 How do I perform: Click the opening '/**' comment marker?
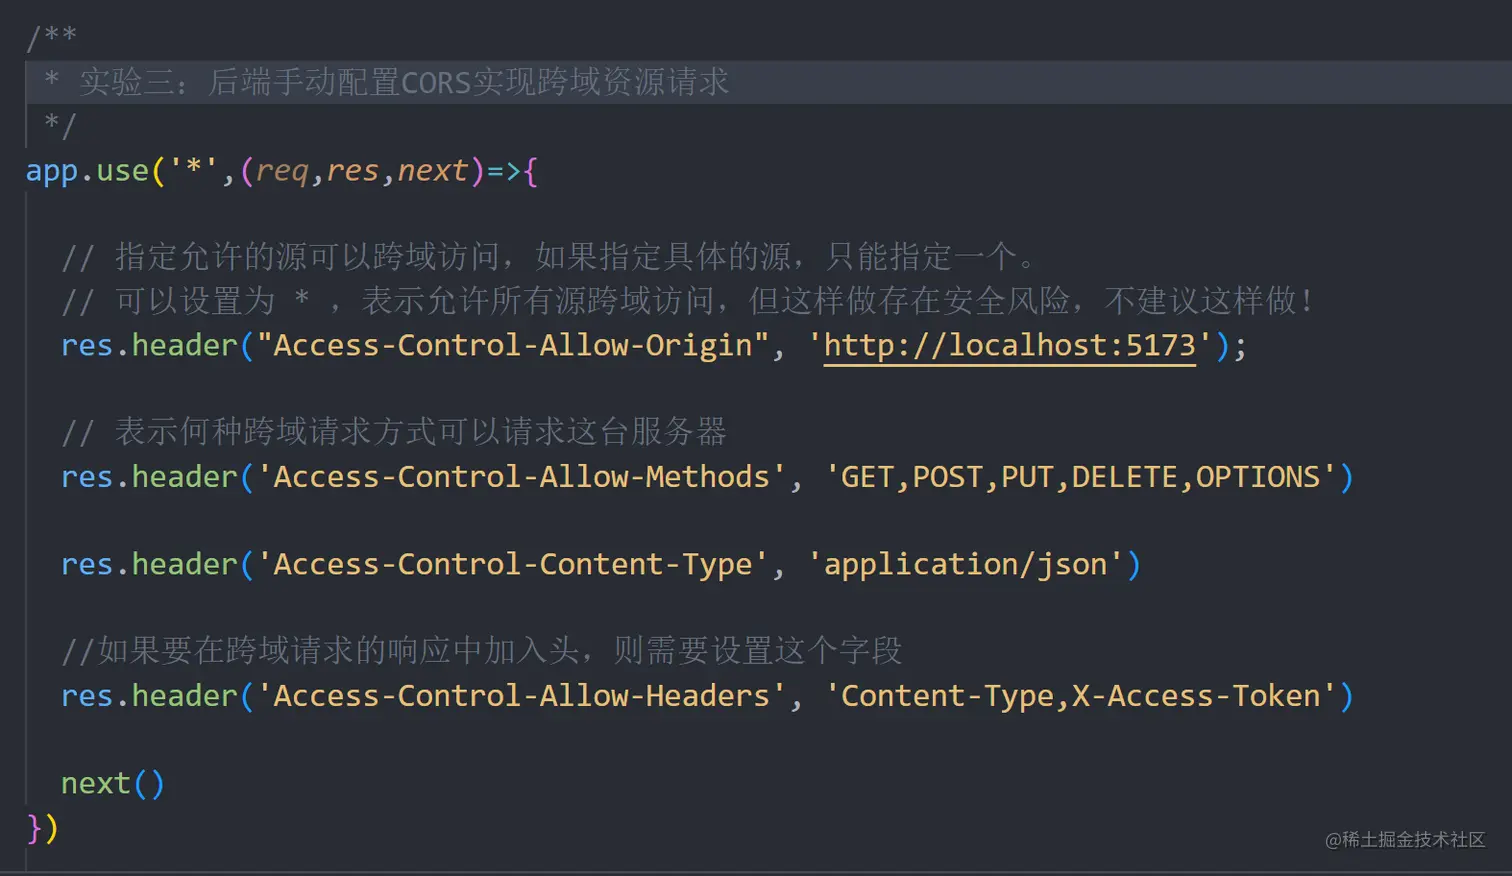[x=51, y=38]
